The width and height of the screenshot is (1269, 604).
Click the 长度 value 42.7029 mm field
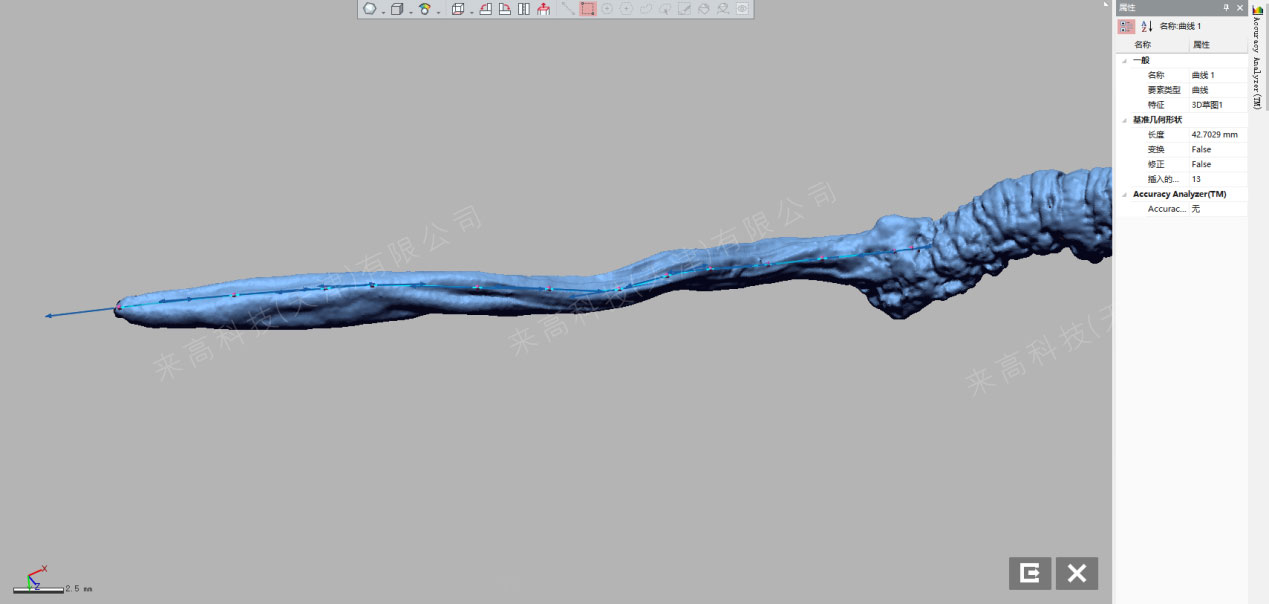coord(1214,135)
